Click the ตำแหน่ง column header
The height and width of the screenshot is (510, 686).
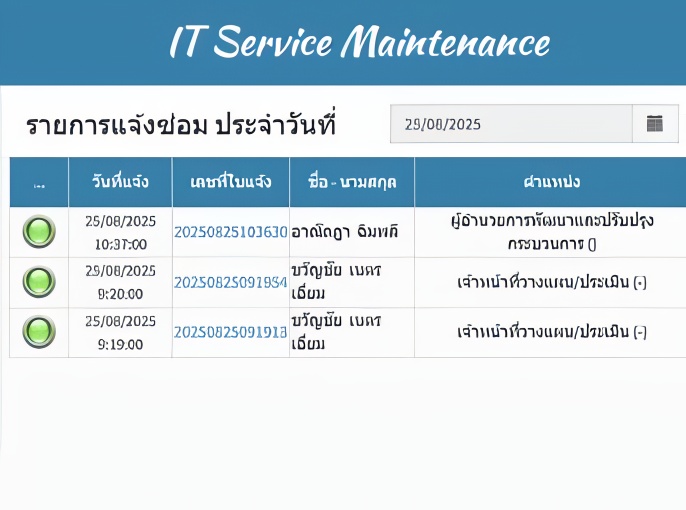[x=551, y=182]
